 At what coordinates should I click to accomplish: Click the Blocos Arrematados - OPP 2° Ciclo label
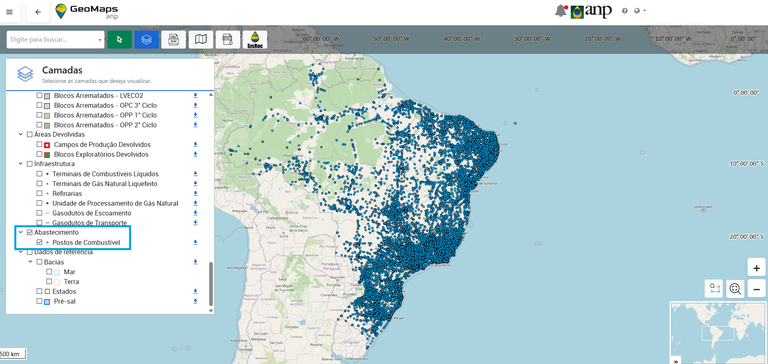[105, 125]
